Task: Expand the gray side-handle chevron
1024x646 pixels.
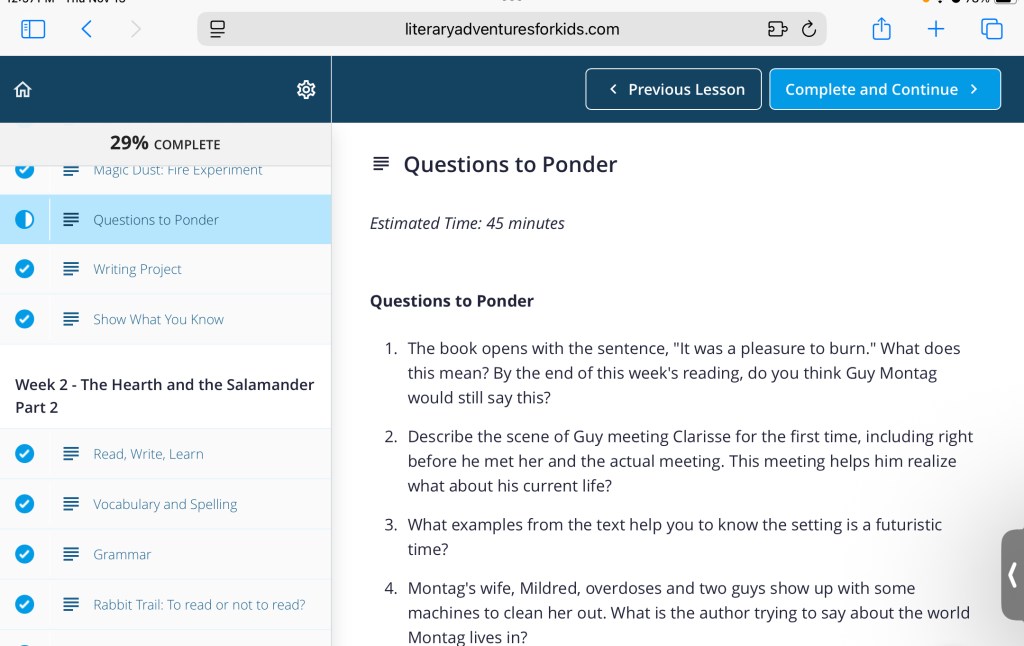Action: 1012,575
